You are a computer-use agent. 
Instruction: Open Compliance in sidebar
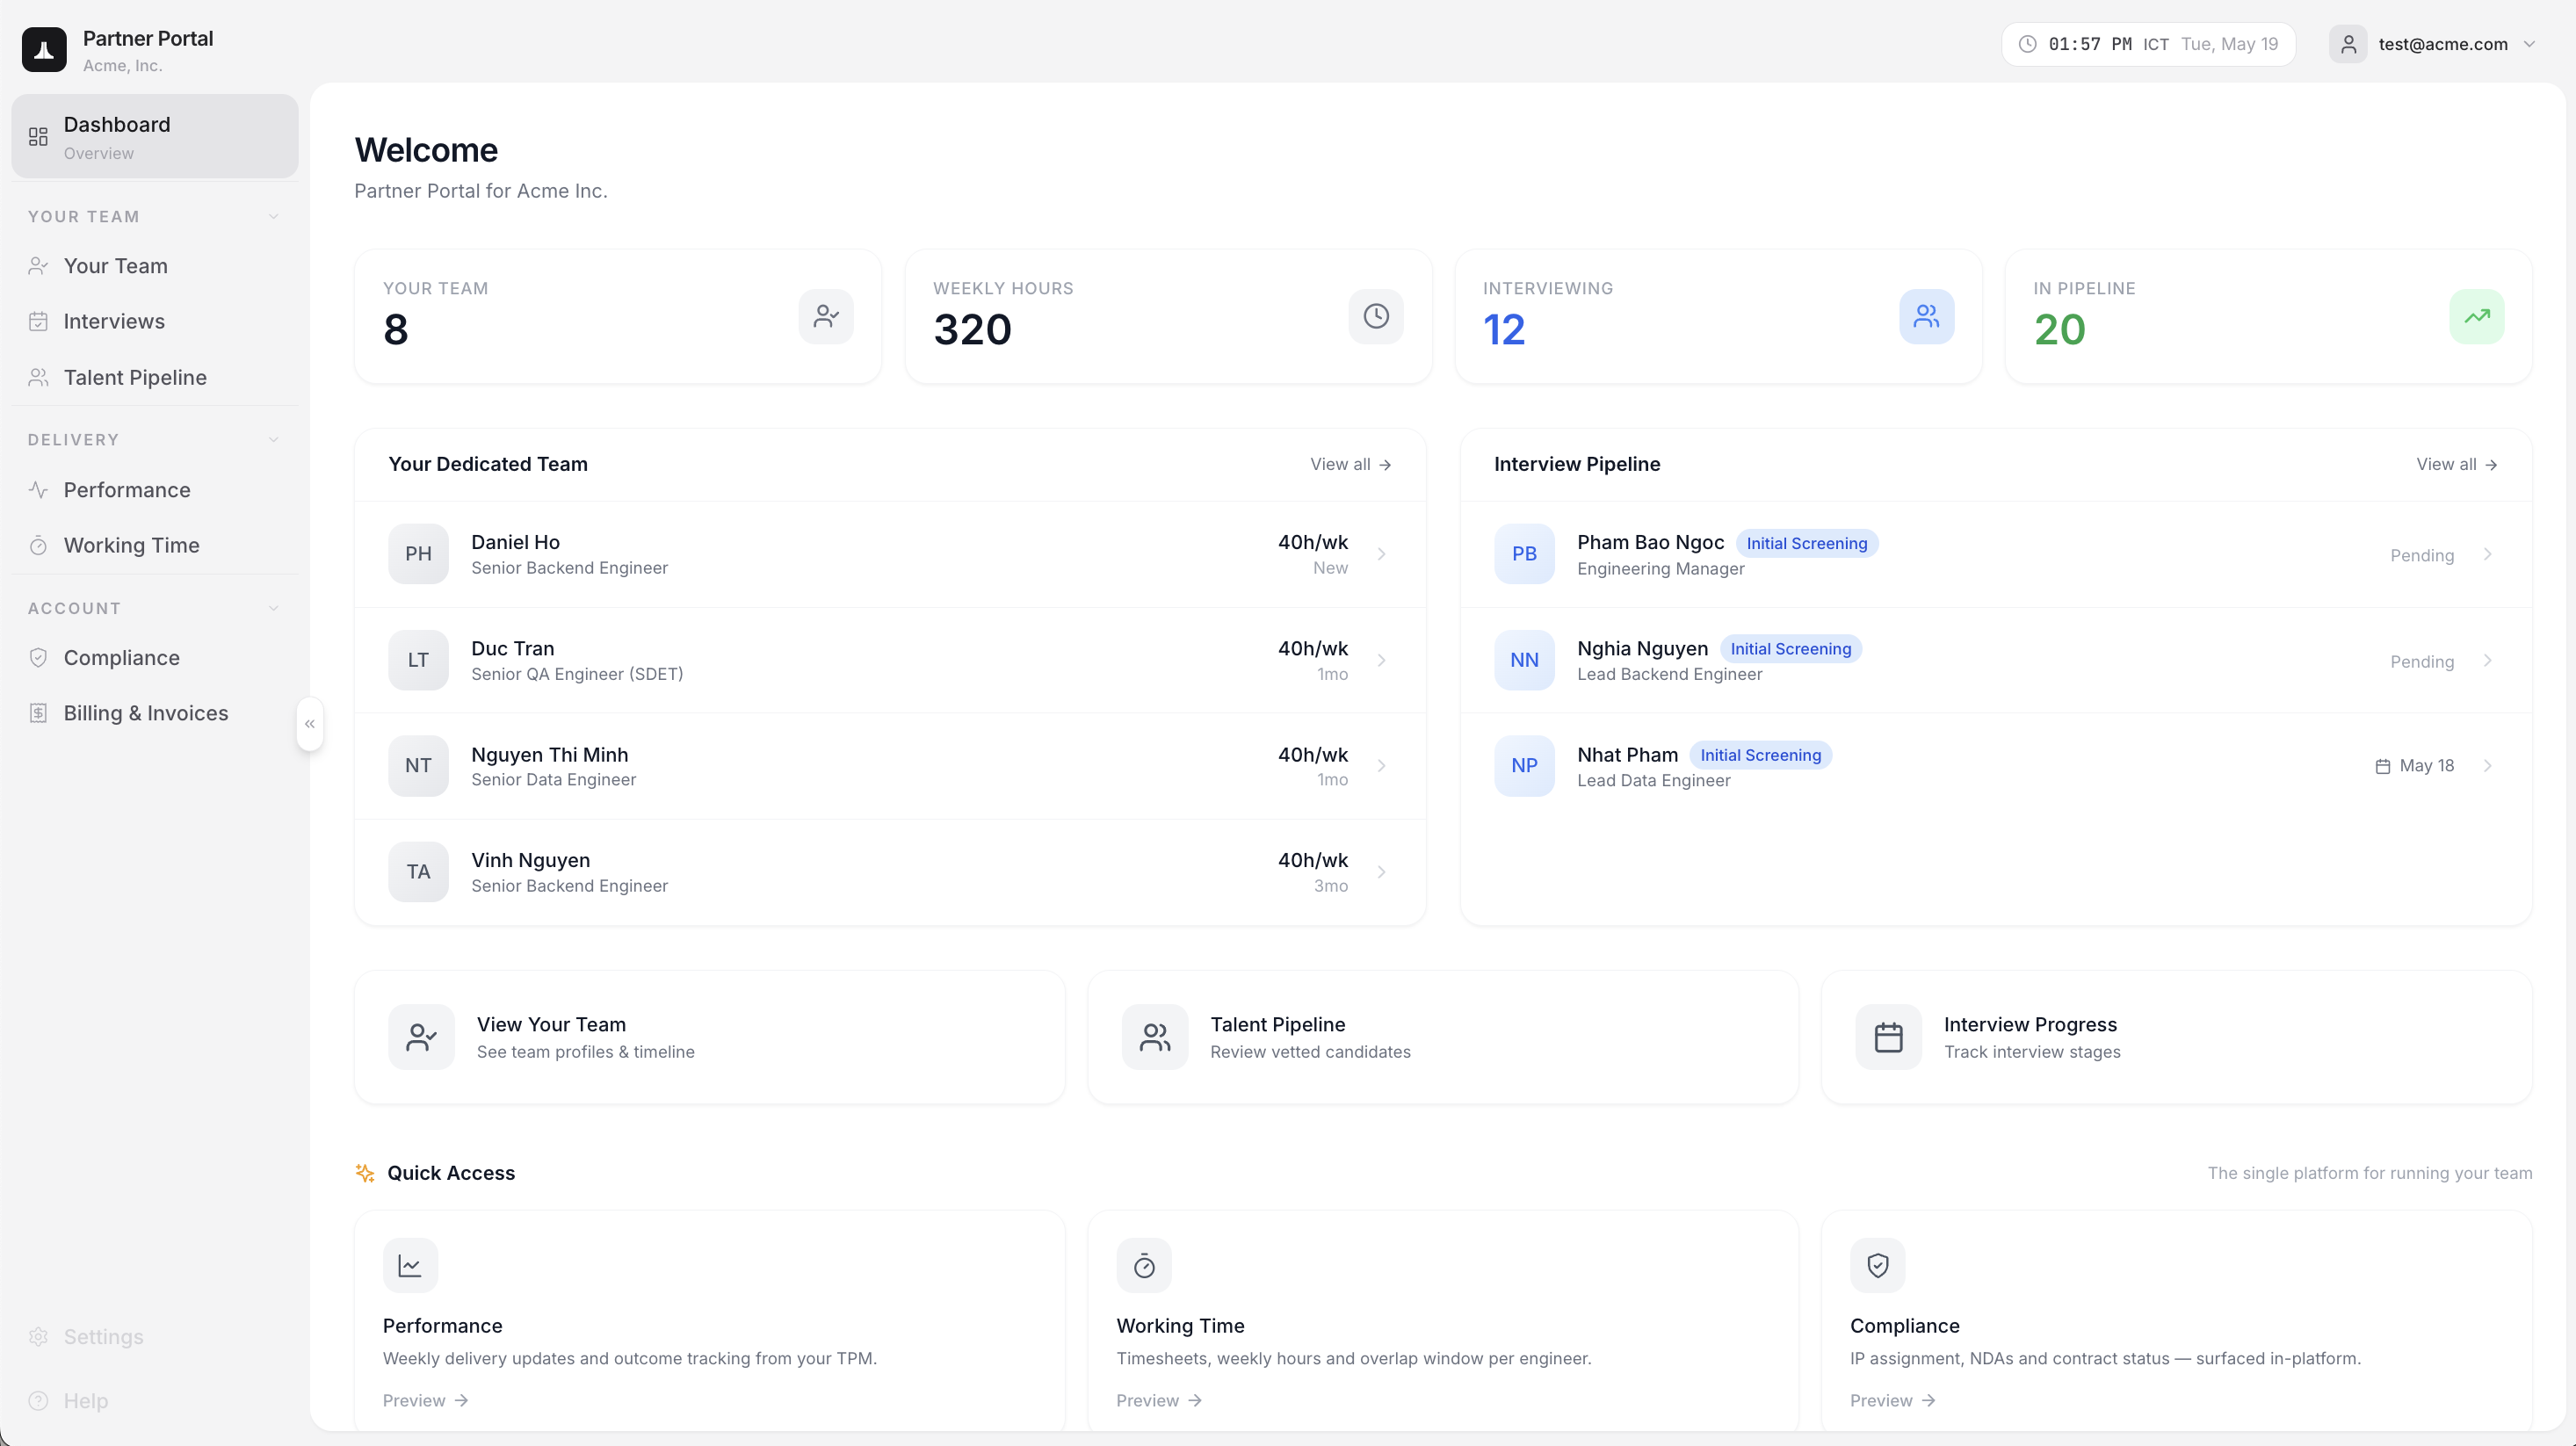[155, 658]
